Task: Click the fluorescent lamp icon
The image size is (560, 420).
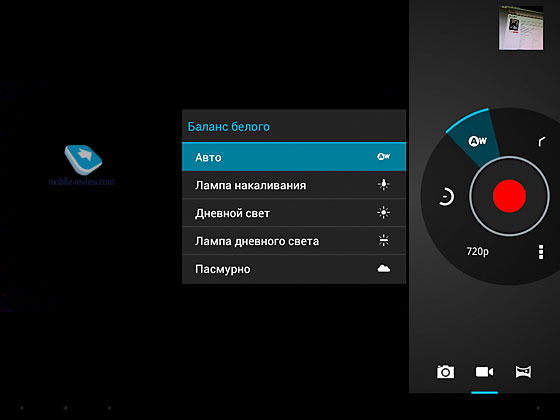Action: (384, 240)
